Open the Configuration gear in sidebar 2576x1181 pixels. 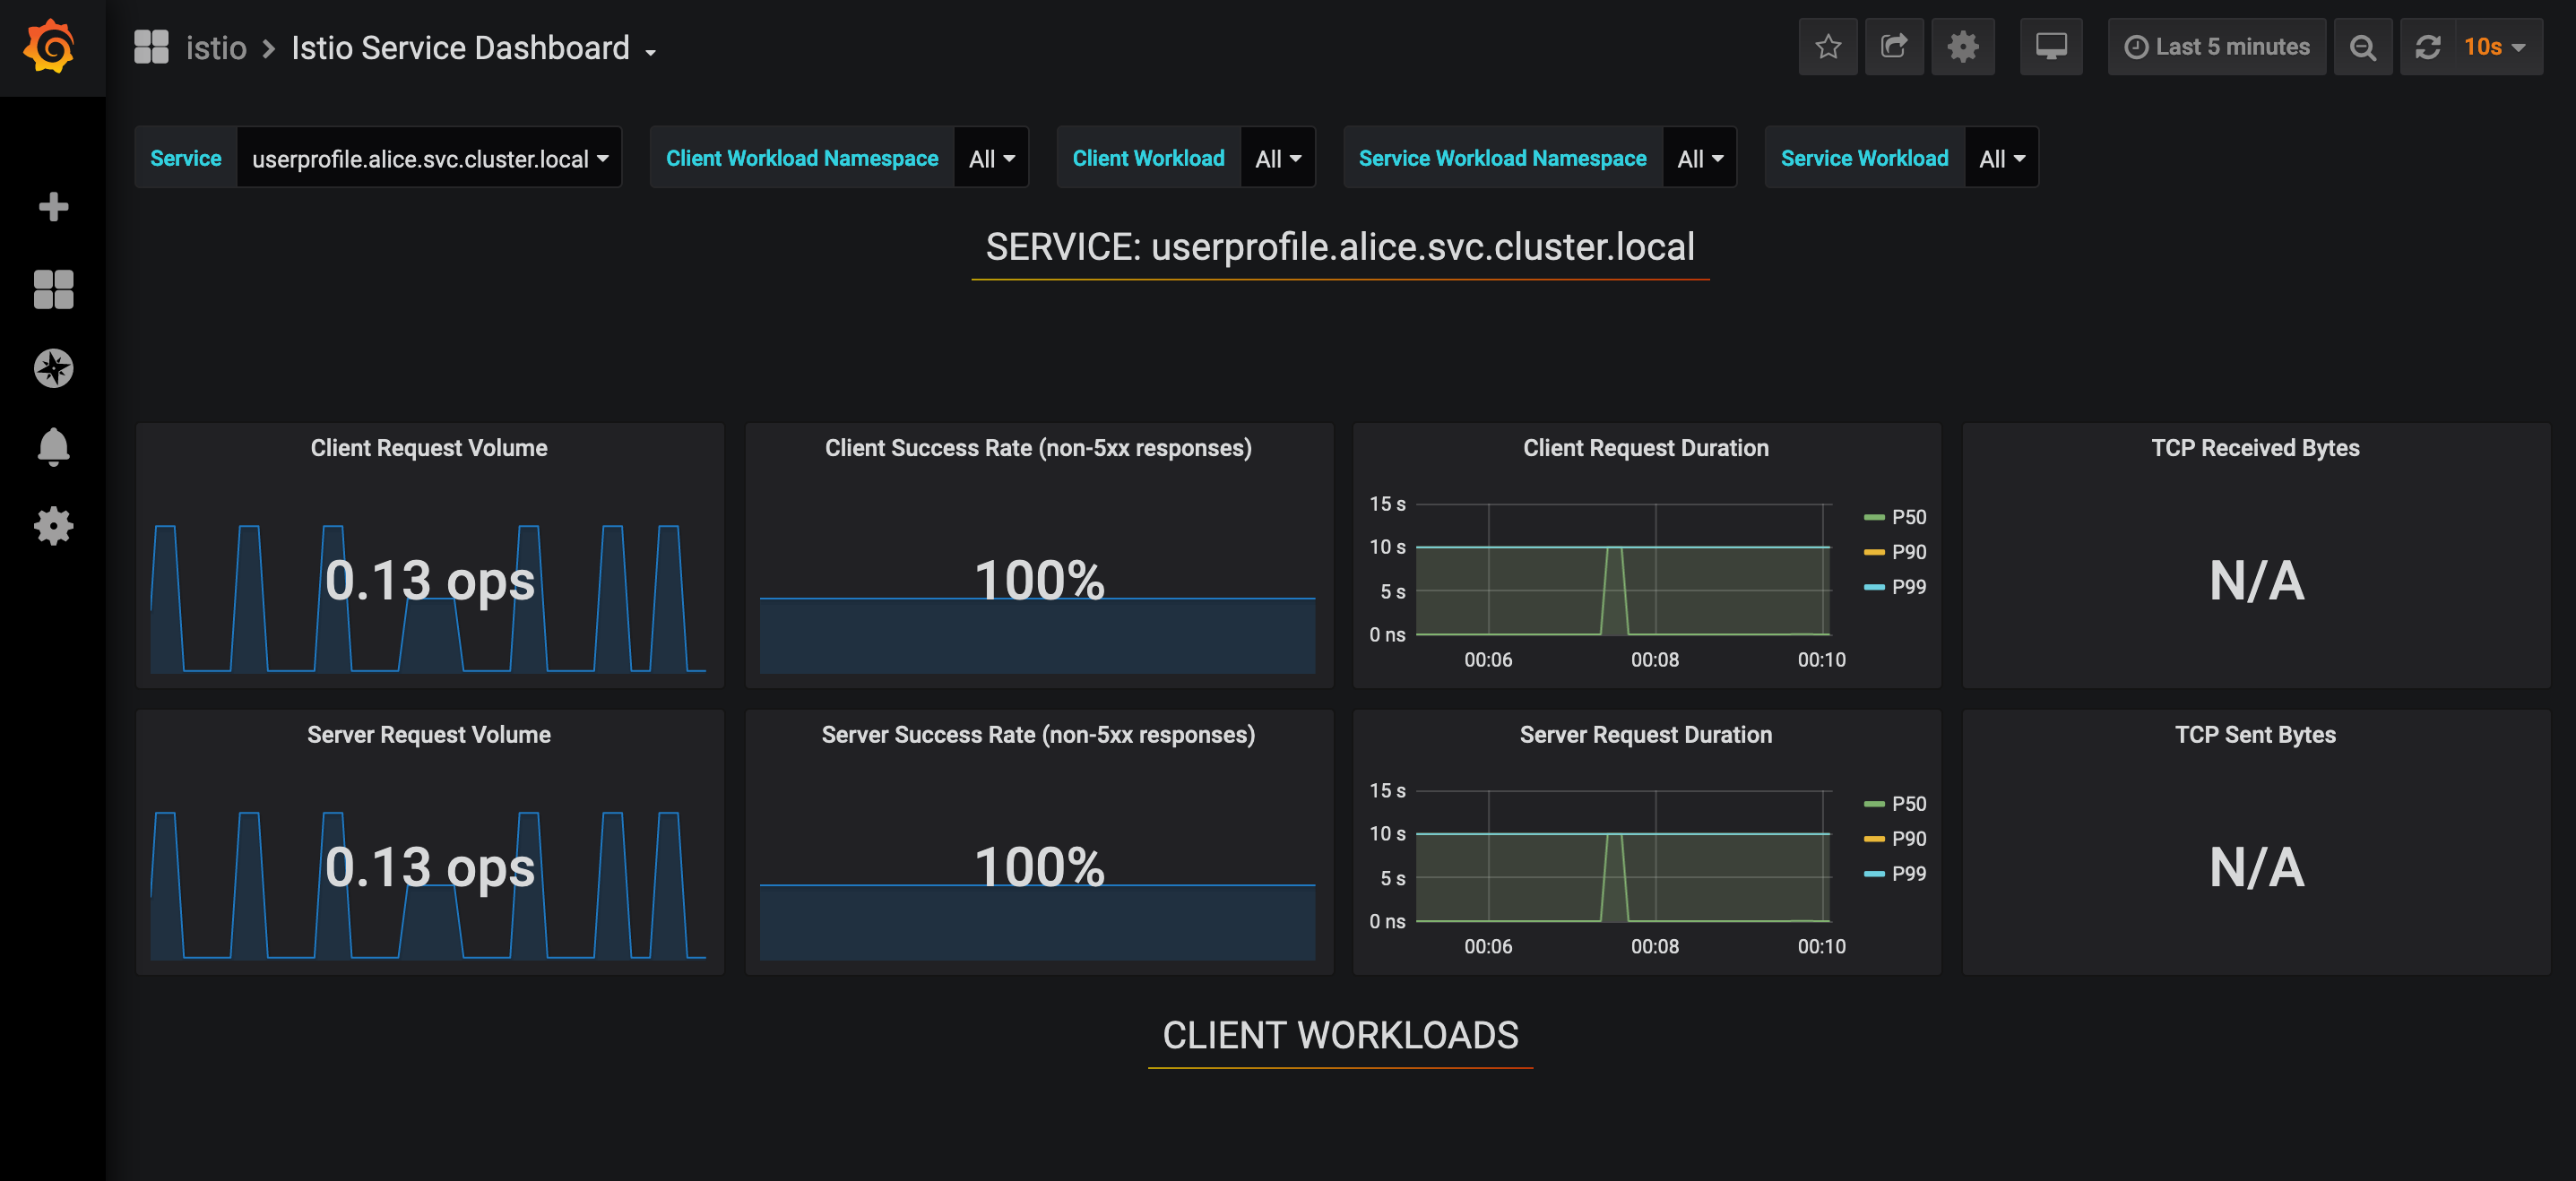pyautogui.click(x=53, y=526)
